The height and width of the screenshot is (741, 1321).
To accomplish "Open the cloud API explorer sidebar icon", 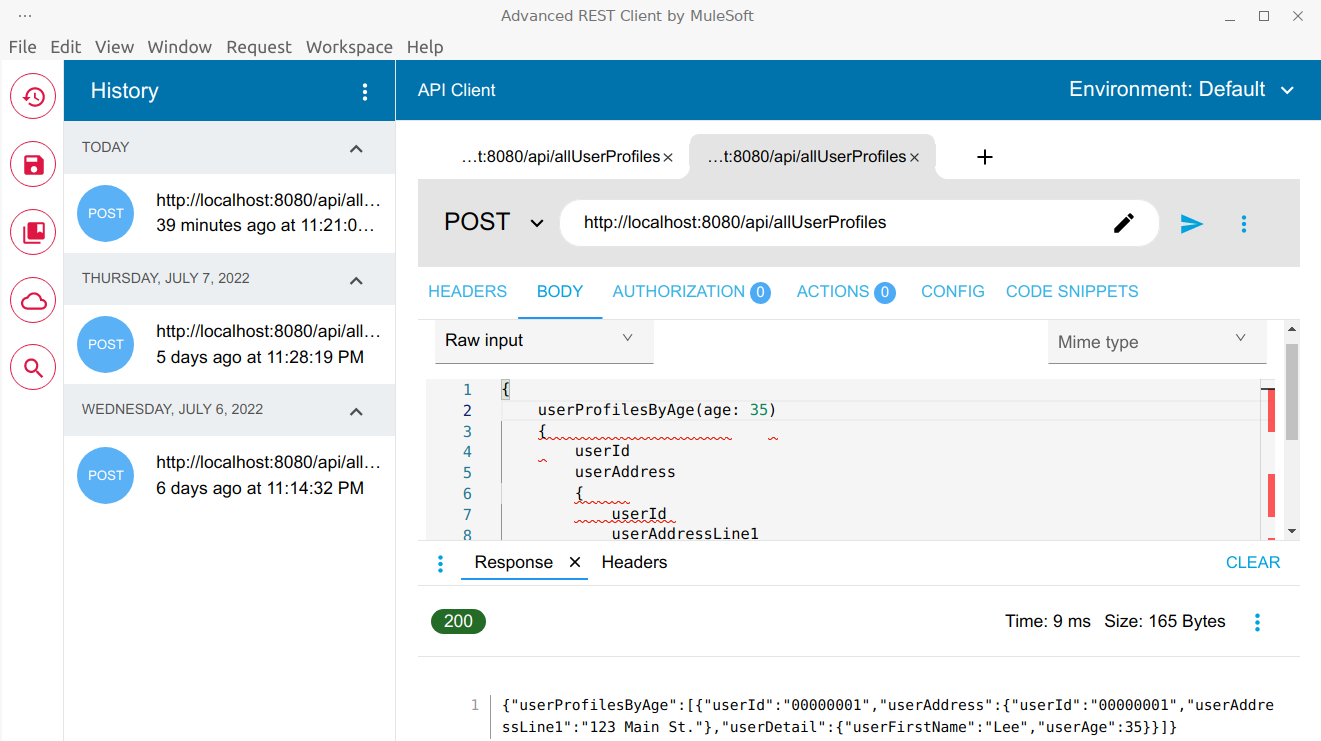I will (33, 301).
